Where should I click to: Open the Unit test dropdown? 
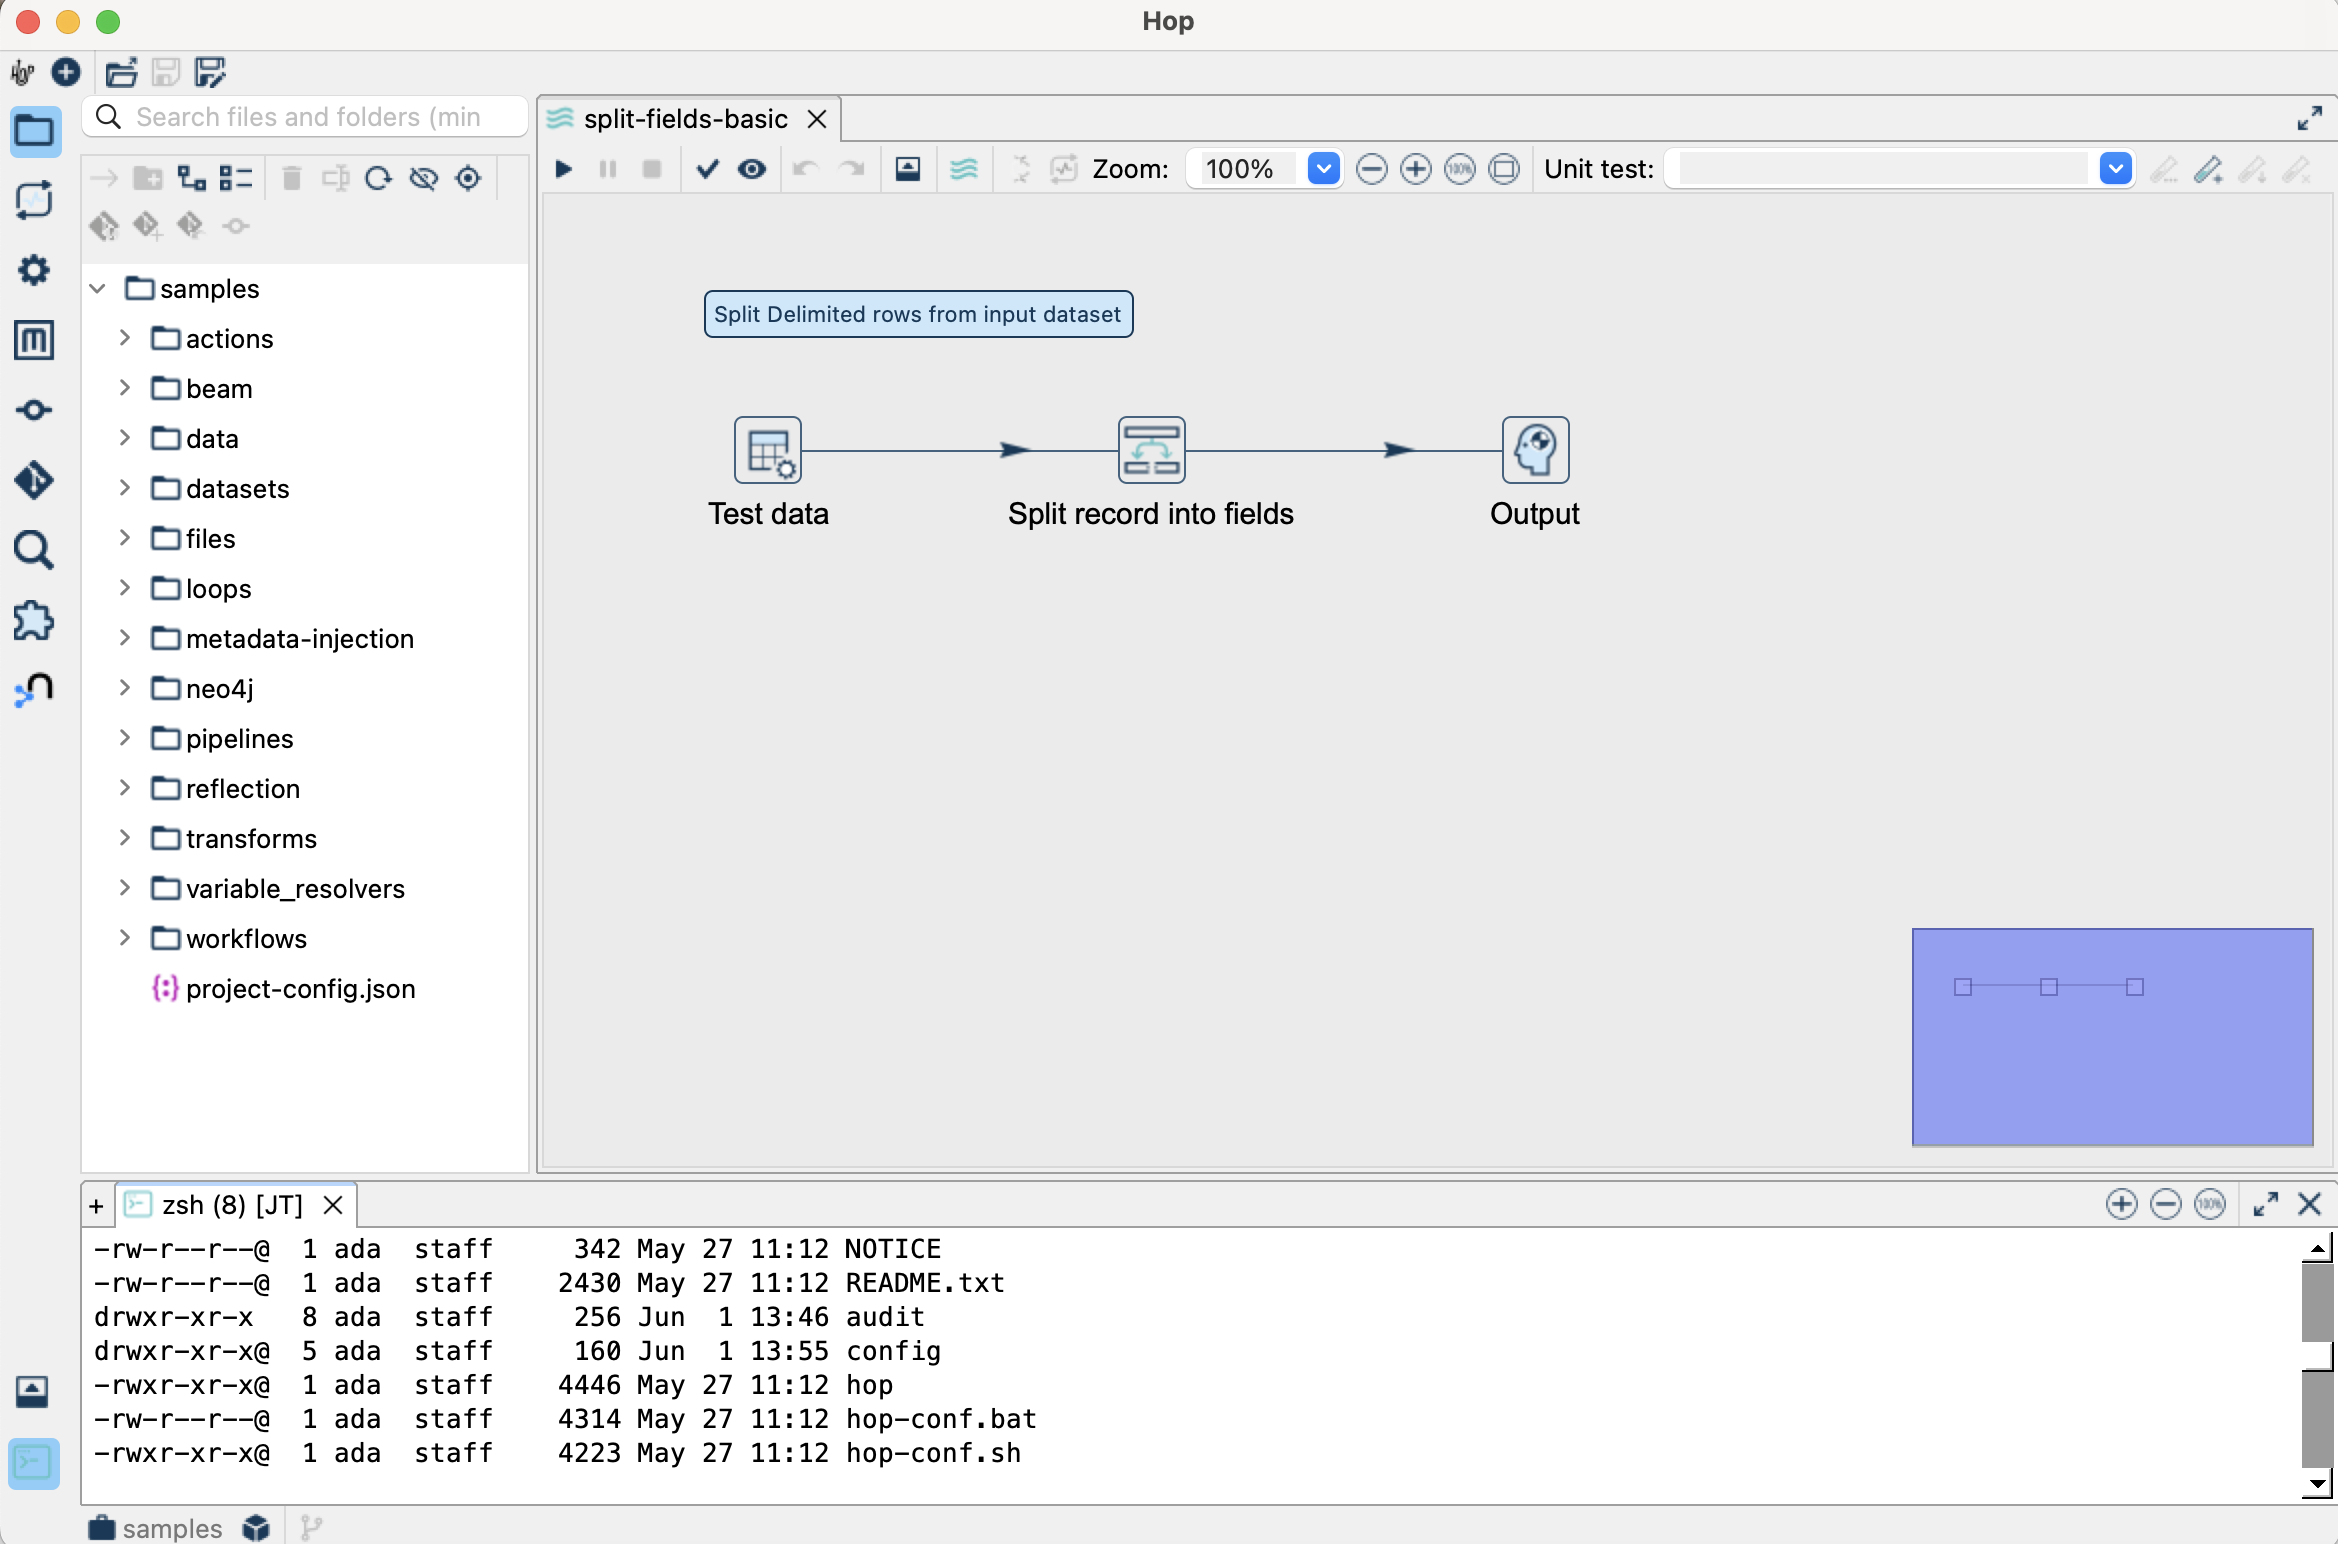click(2116, 169)
